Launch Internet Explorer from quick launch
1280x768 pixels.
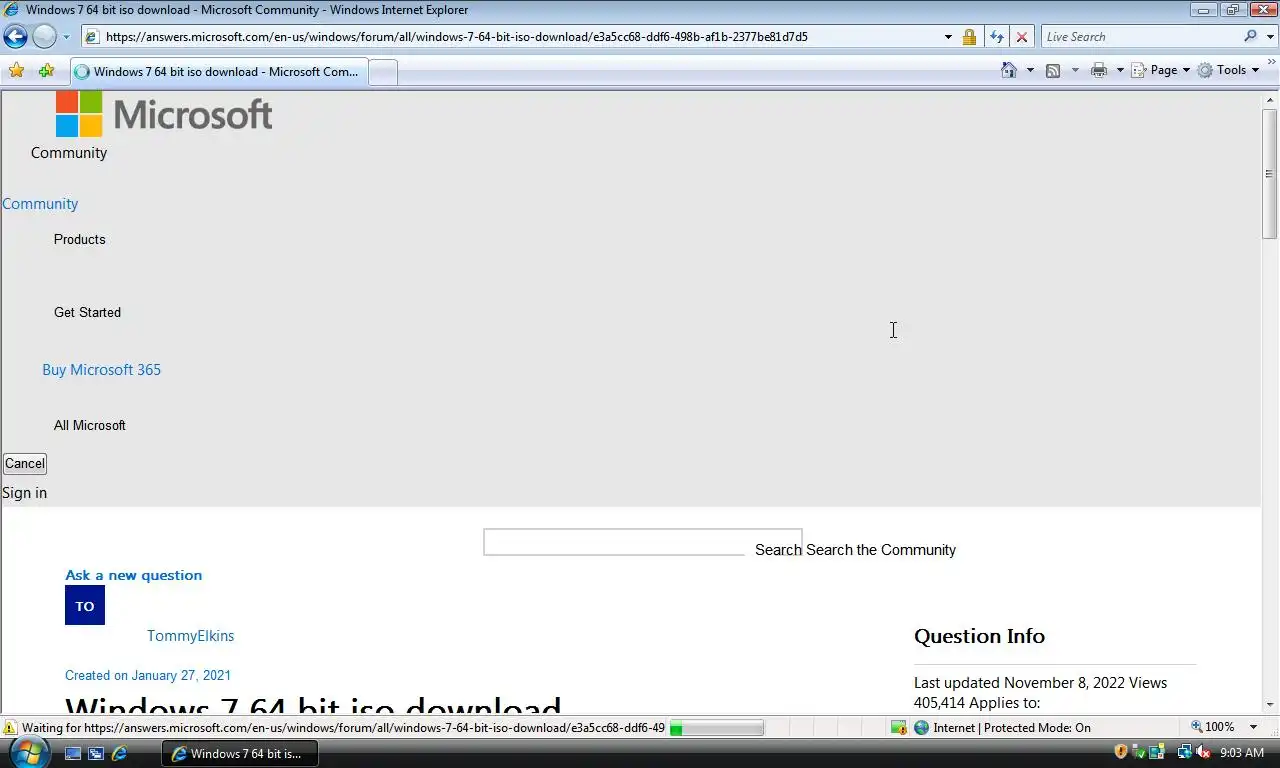pyautogui.click(x=119, y=753)
